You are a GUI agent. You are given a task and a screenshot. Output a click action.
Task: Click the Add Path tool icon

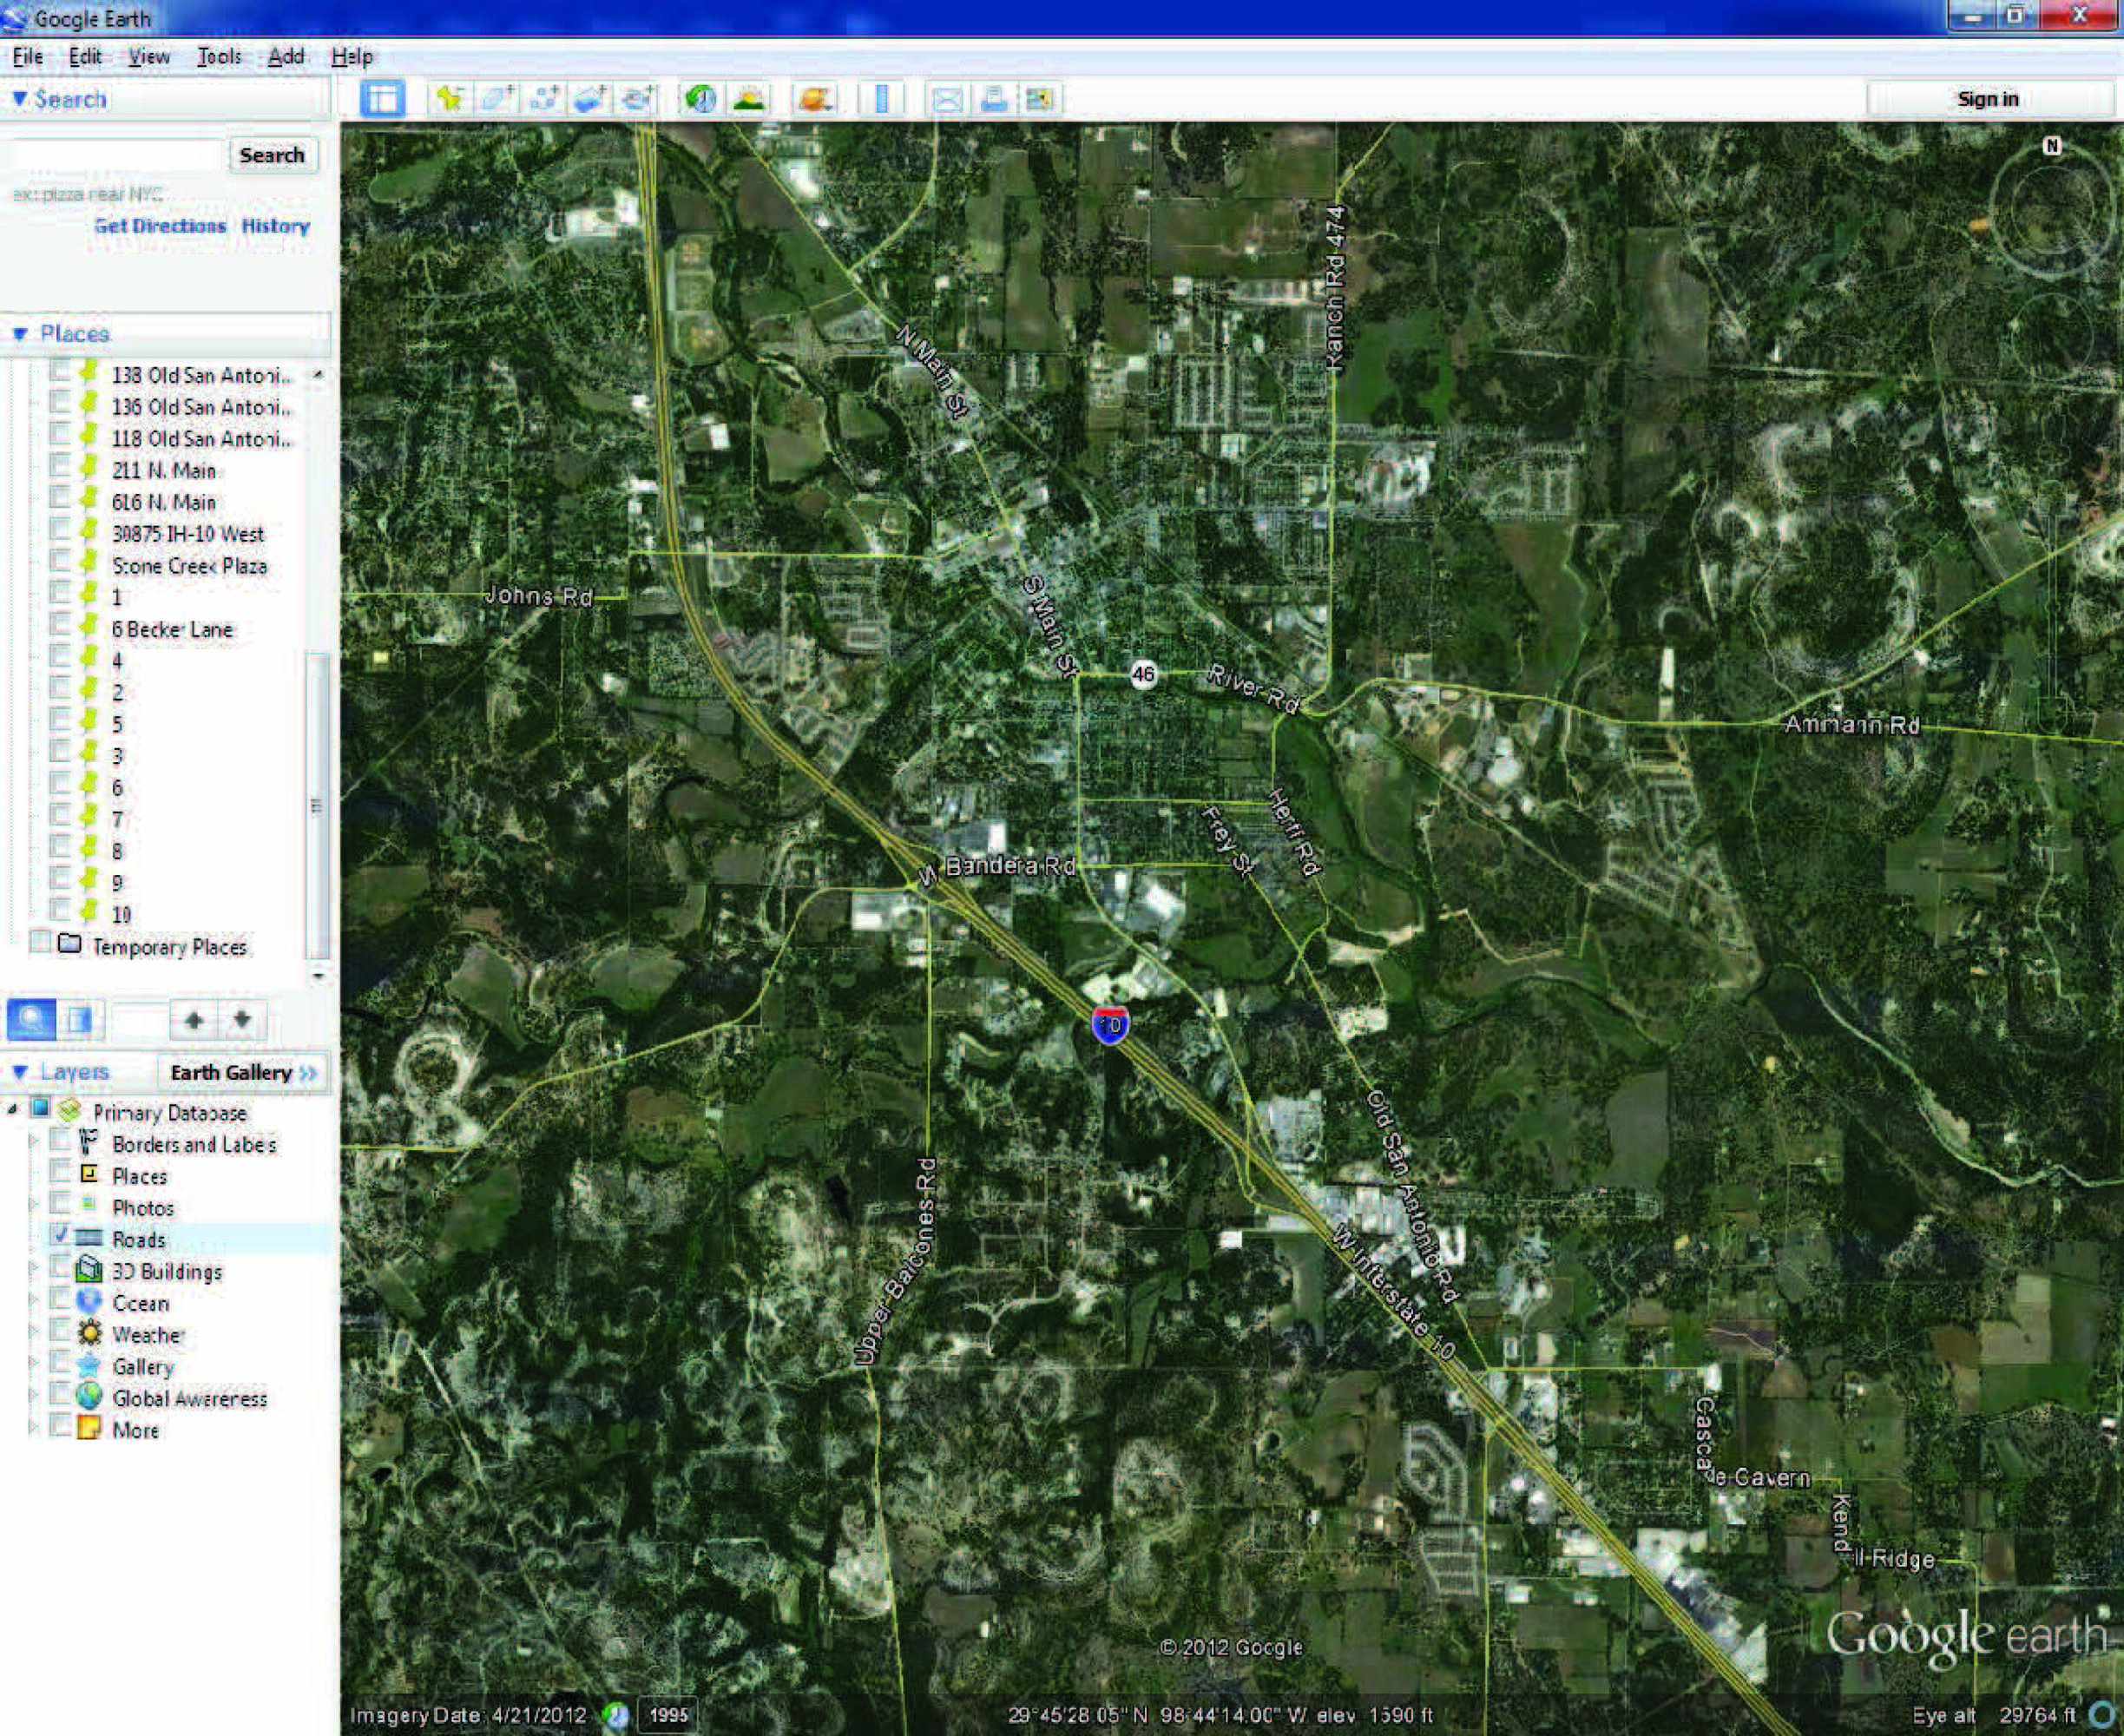pos(544,99)
